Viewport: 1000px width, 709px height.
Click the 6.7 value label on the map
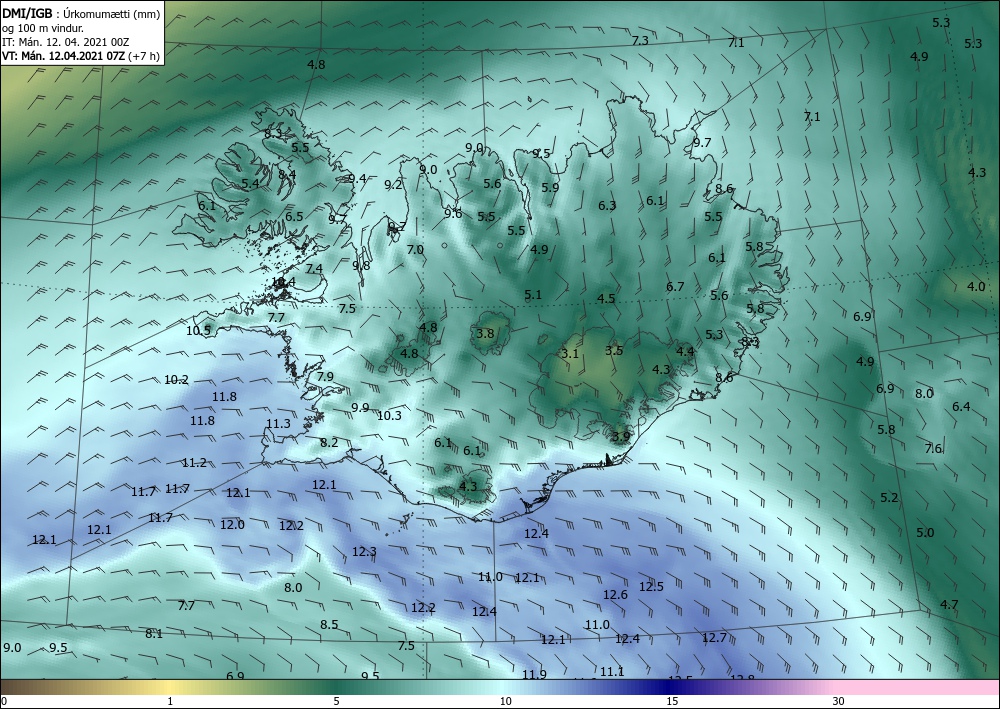click(675, 287)
